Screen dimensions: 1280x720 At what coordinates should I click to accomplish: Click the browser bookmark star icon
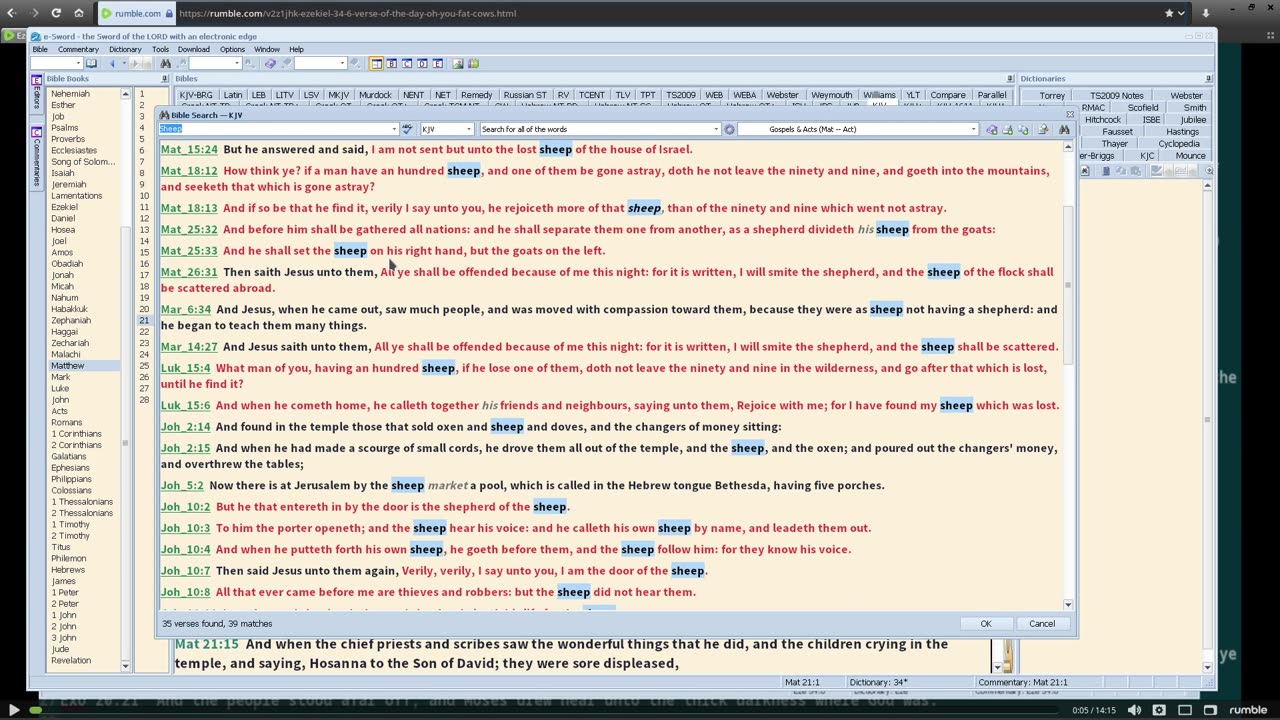pyautogui.click(x=1168, y=13)
